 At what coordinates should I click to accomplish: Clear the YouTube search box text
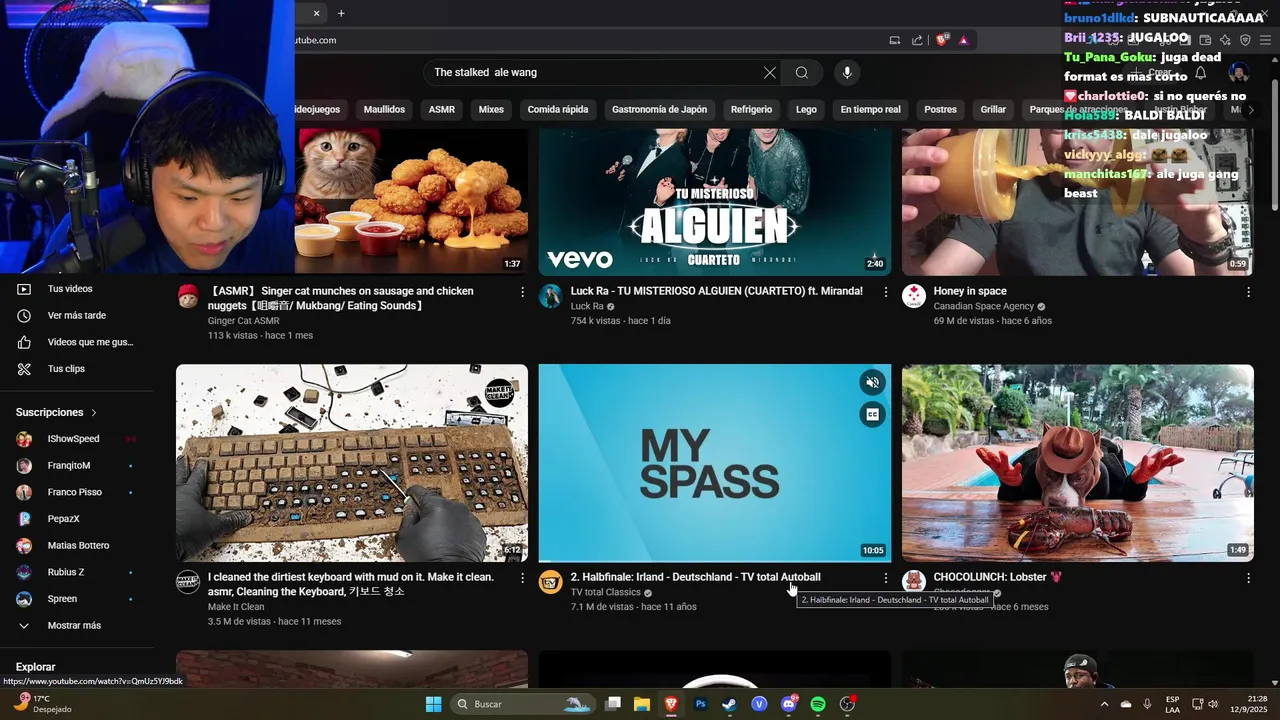coord(769,72)
